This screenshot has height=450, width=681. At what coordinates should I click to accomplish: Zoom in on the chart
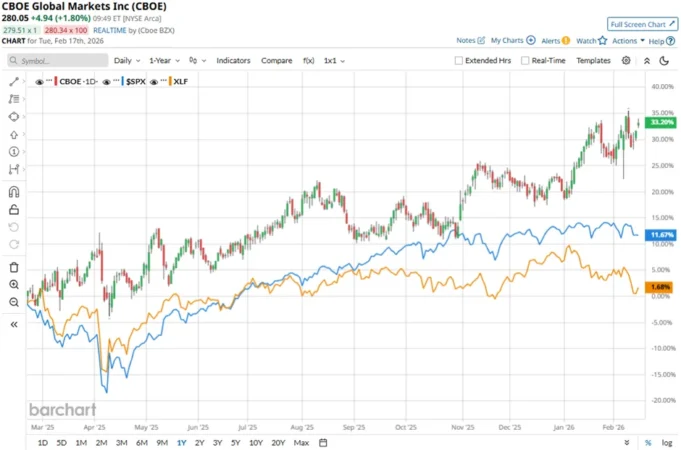[14, 285]
